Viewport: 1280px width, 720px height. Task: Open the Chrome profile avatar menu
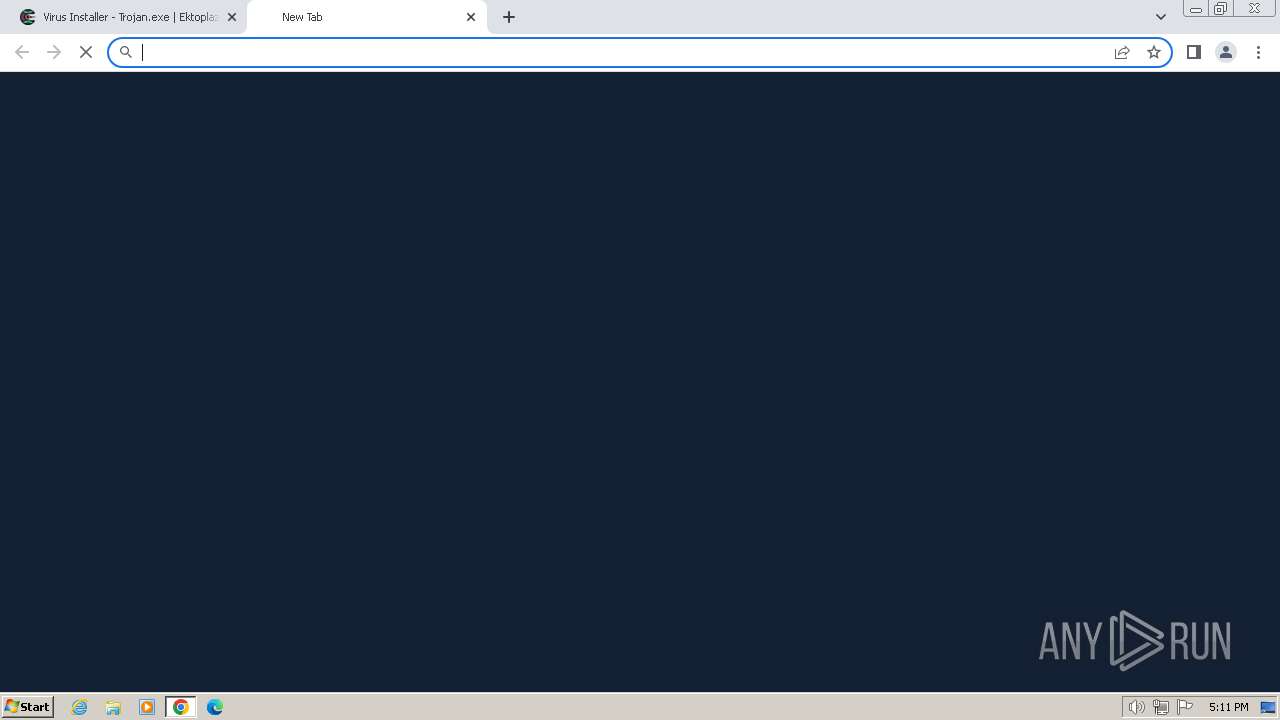pyautogui.click(x=1226, y=52)
